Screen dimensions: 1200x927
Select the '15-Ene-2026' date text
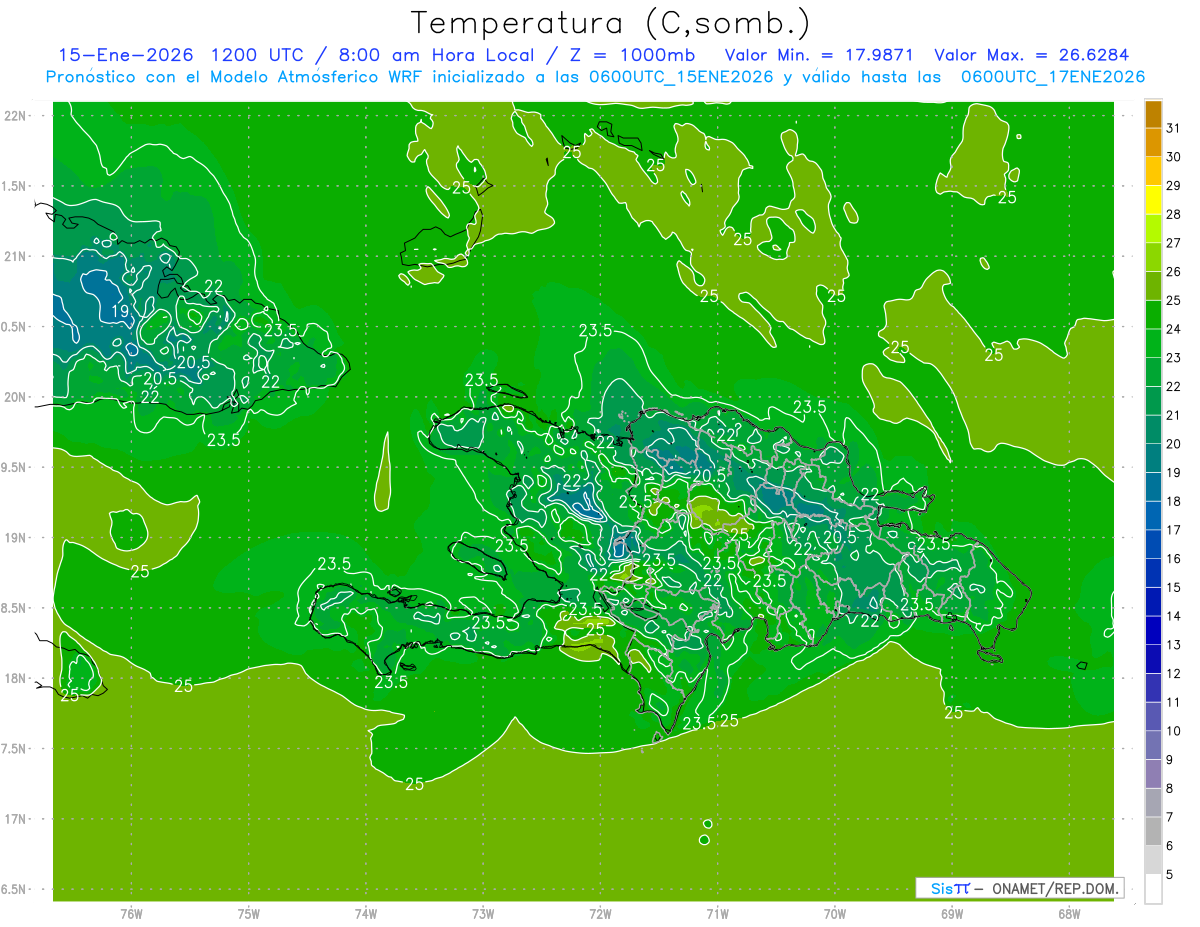point(126,55)
